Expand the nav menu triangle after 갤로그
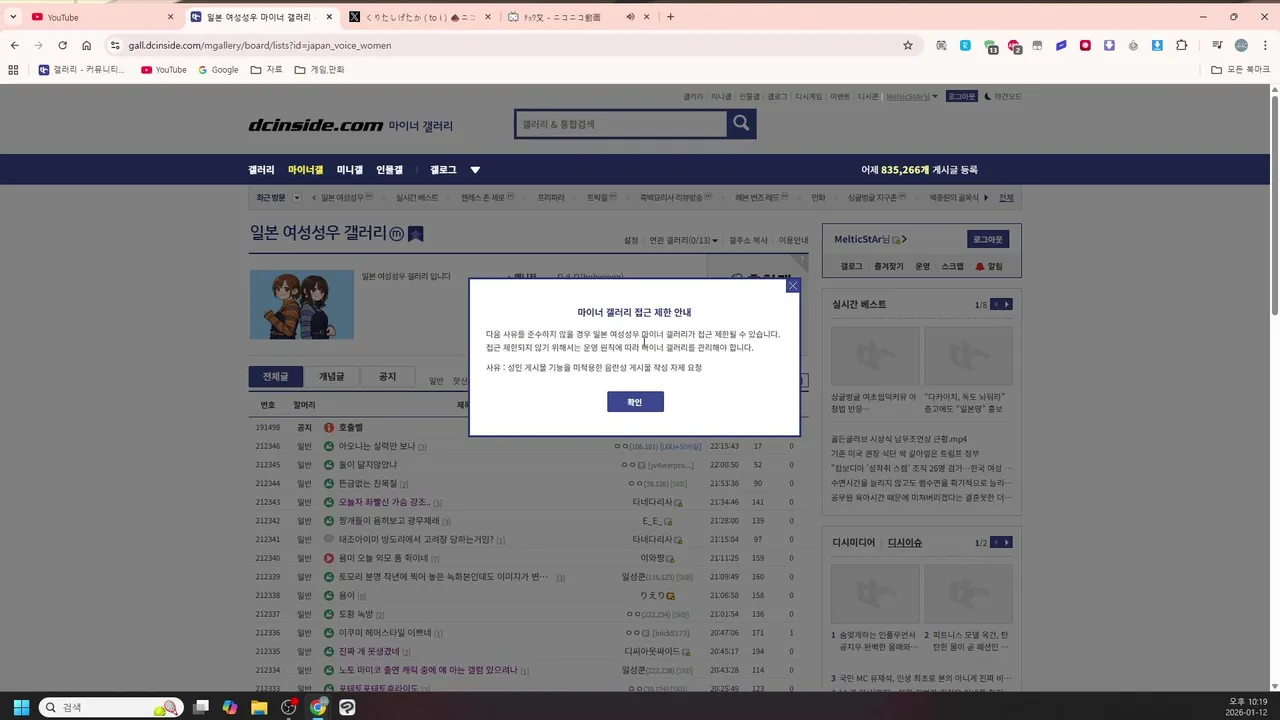1280x720 pixels. point(475,170)
